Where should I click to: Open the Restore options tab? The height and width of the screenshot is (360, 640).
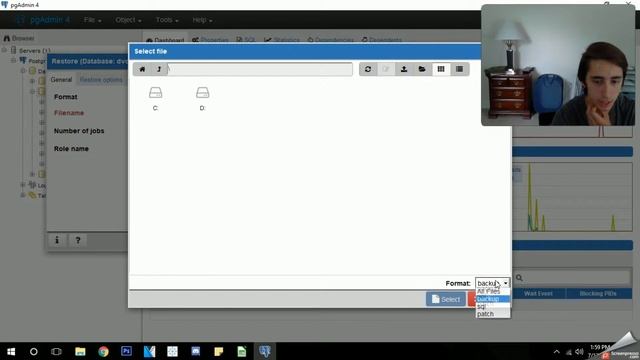point(101,80)
